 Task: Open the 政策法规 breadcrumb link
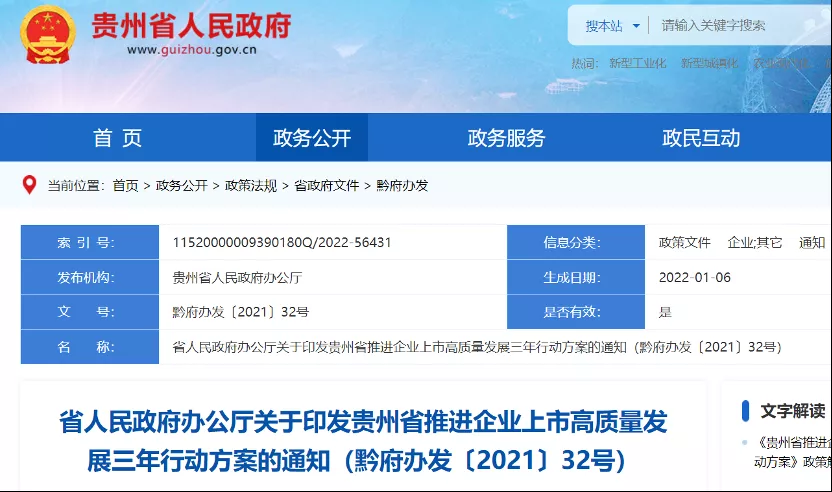[x=251, y=186]
